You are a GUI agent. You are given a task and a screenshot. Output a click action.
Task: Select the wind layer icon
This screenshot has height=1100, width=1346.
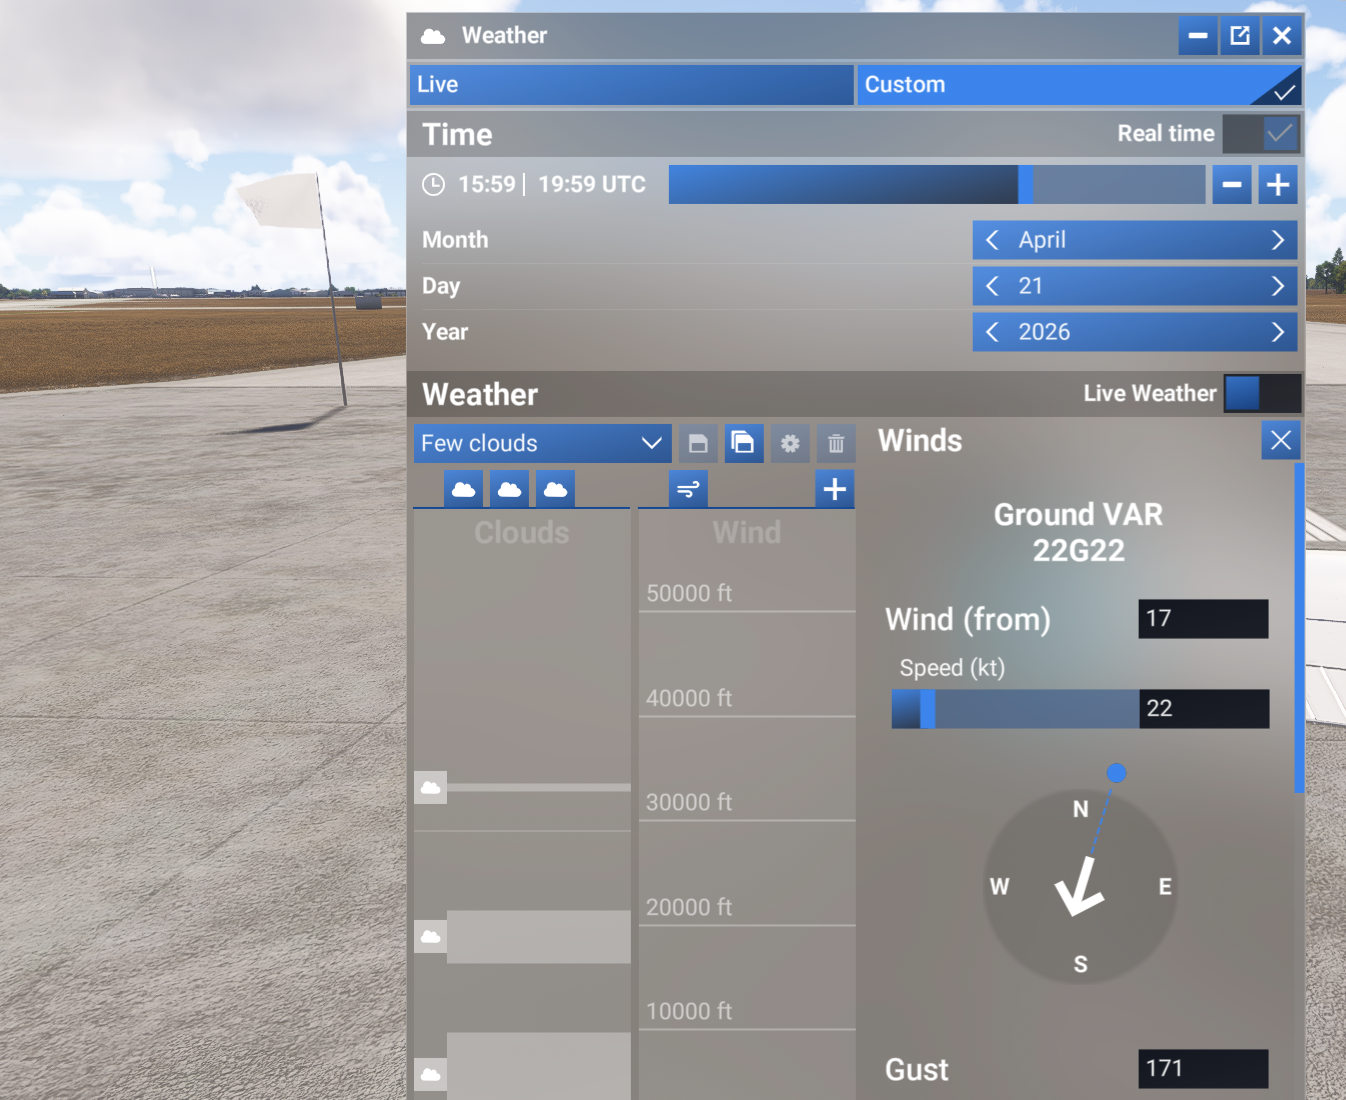688,489
